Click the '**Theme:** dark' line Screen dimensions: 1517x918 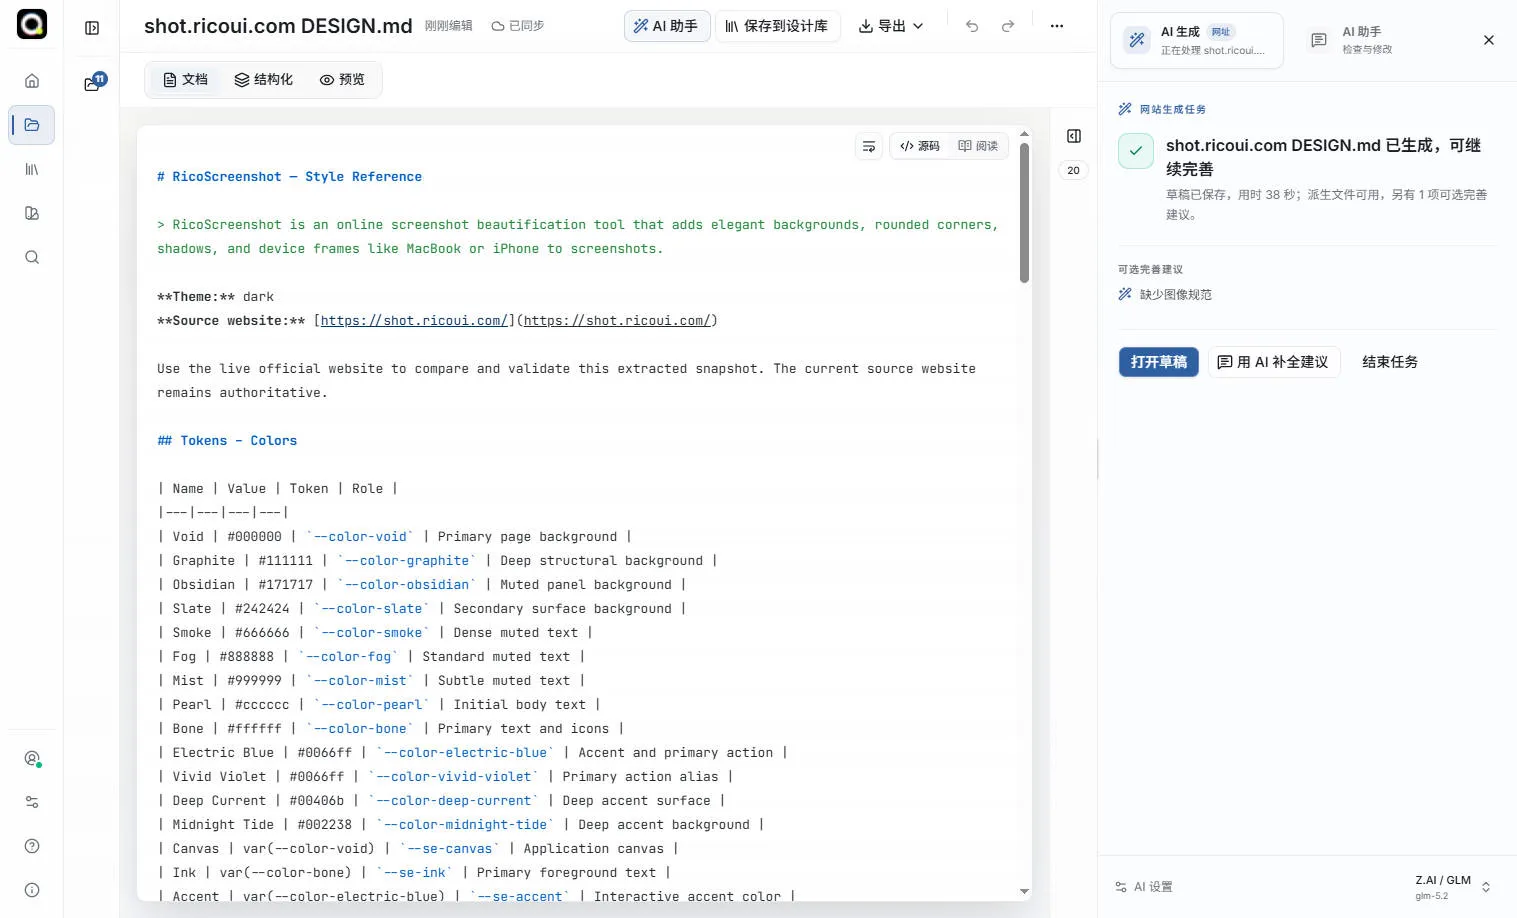pyautogui.click(x=215, y=297)
